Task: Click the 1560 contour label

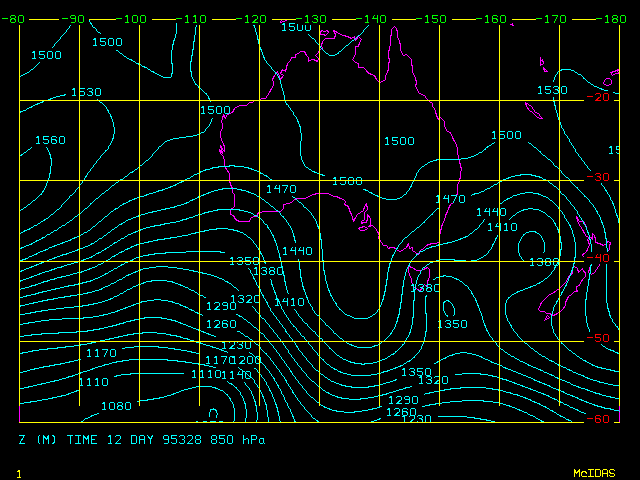Action: tap(50, 140)
